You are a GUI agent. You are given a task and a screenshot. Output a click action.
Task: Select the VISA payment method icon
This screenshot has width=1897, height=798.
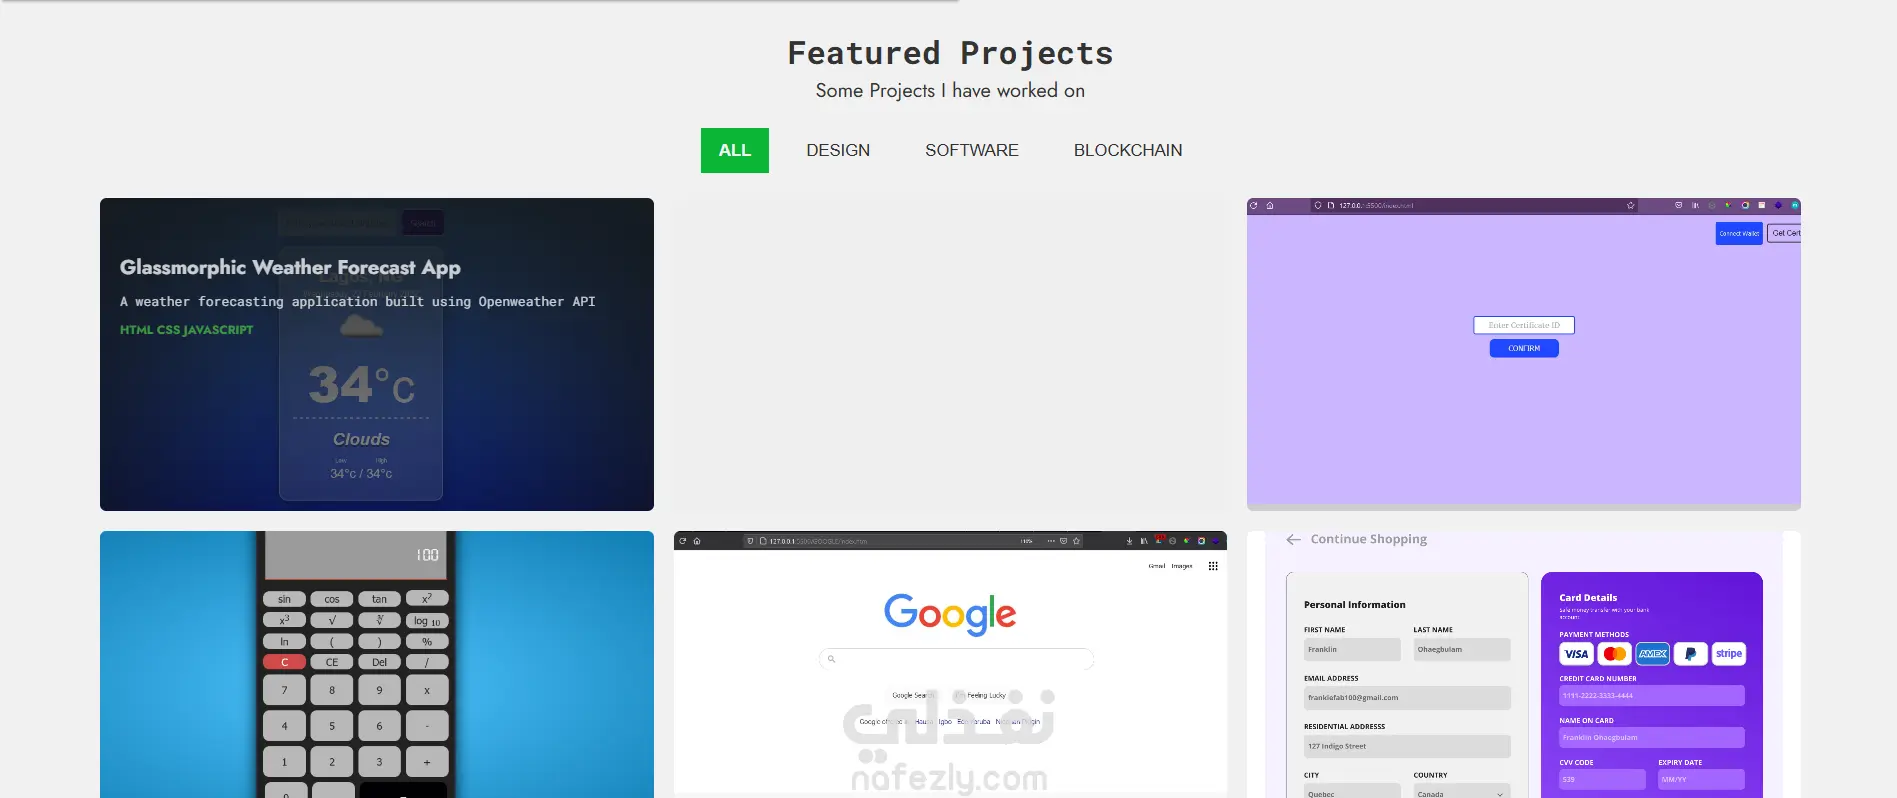click(x=1576, y=654)
